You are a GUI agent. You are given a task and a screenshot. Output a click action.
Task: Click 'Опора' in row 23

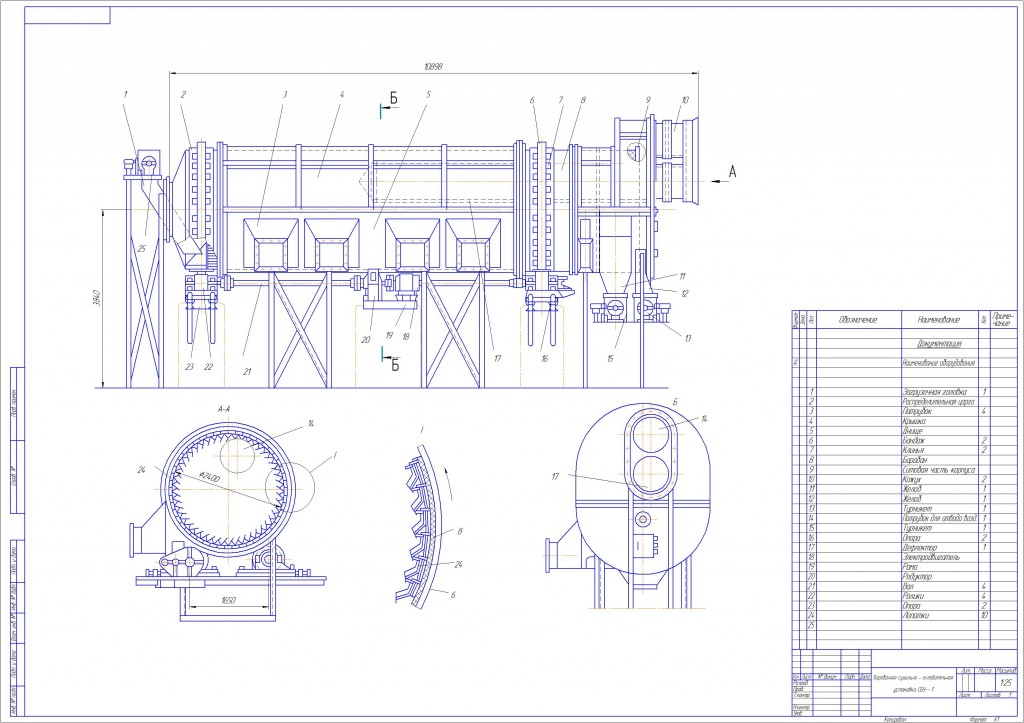pos(912,606)
